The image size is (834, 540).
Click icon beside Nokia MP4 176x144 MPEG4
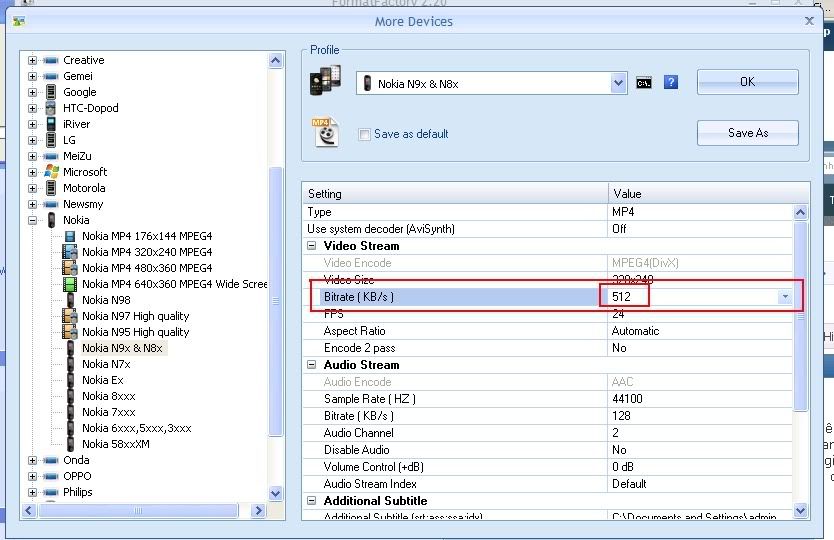tap(70, 236)
